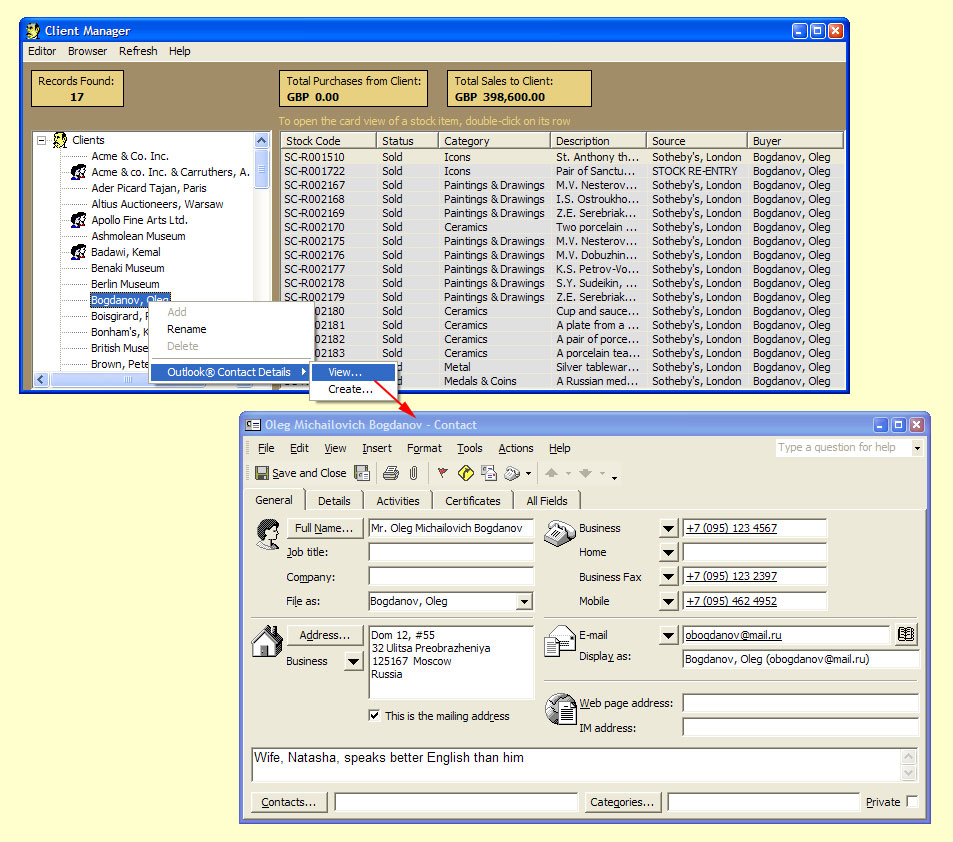Screen dimensions: 953x842
Task: Click the Previous Item up-arrow icon
Action: [551, 473]
